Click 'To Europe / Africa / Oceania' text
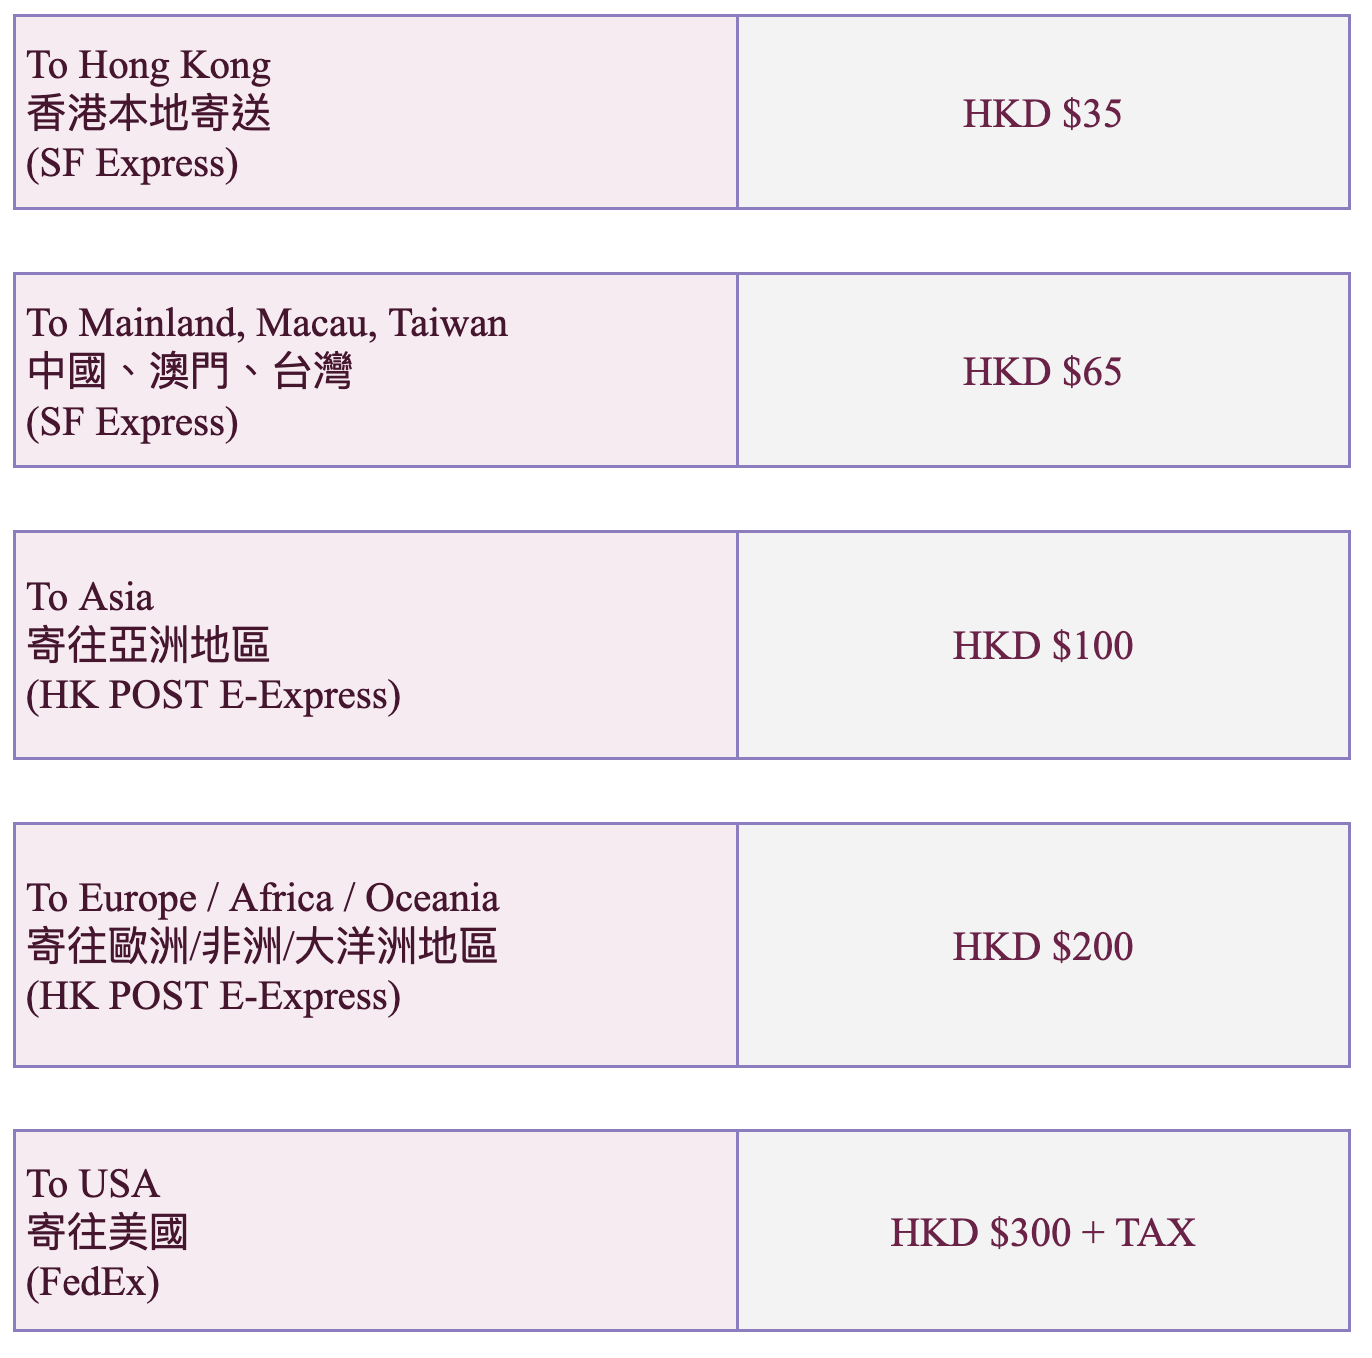Viewport: 1372px width, 1358px height. [263, 898]
